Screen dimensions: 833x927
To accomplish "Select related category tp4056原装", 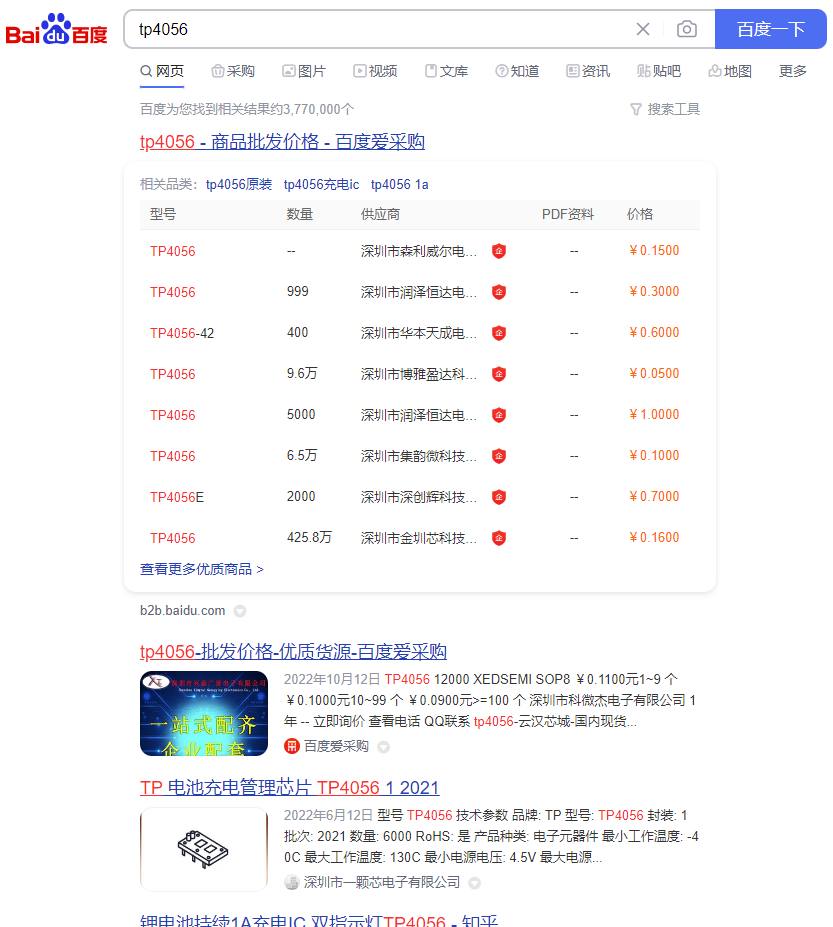I will point(239,184).
